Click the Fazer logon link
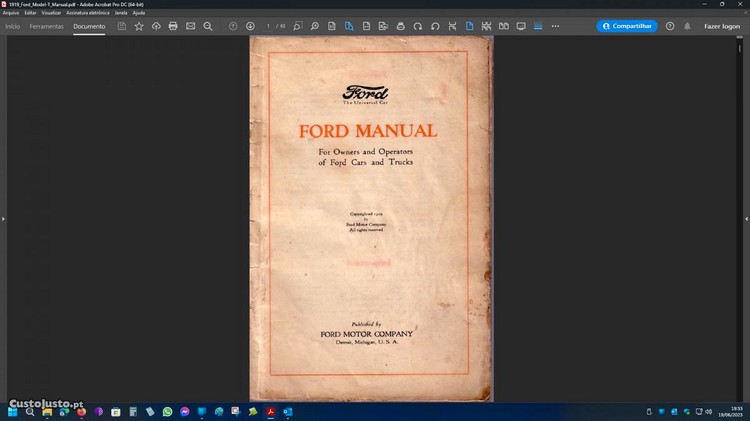The image size is (750, 421). pyautogui.click(x=722, y=26)
